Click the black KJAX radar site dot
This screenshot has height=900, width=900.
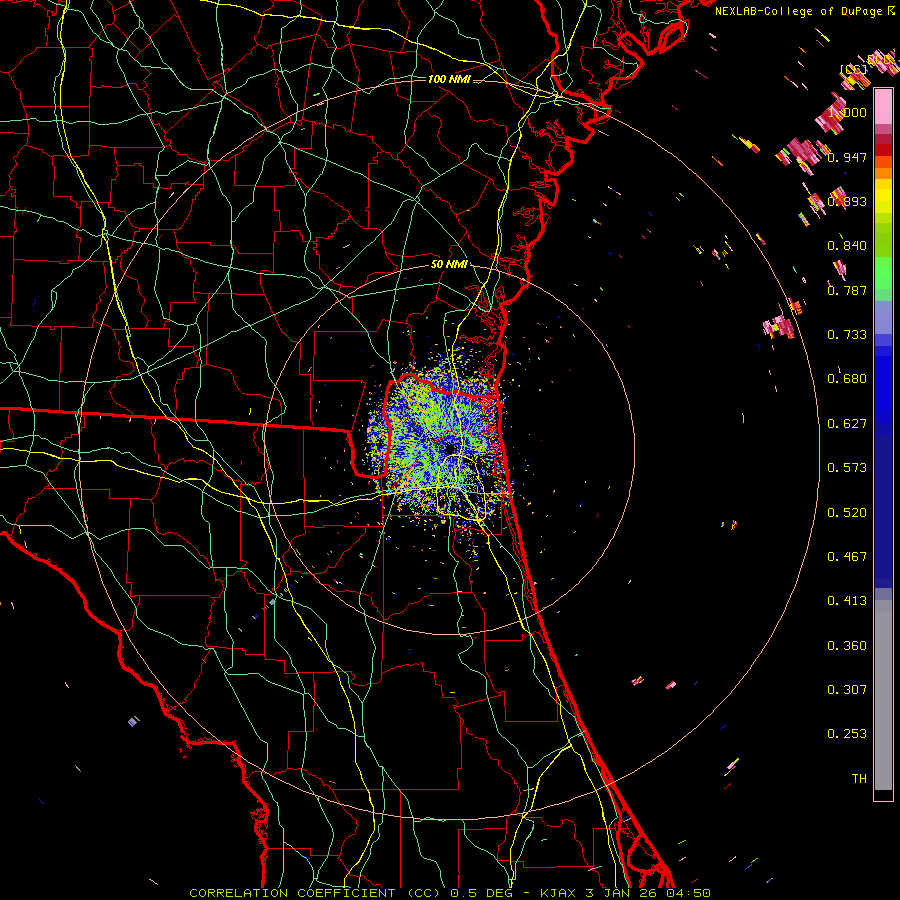click(449, 449)
